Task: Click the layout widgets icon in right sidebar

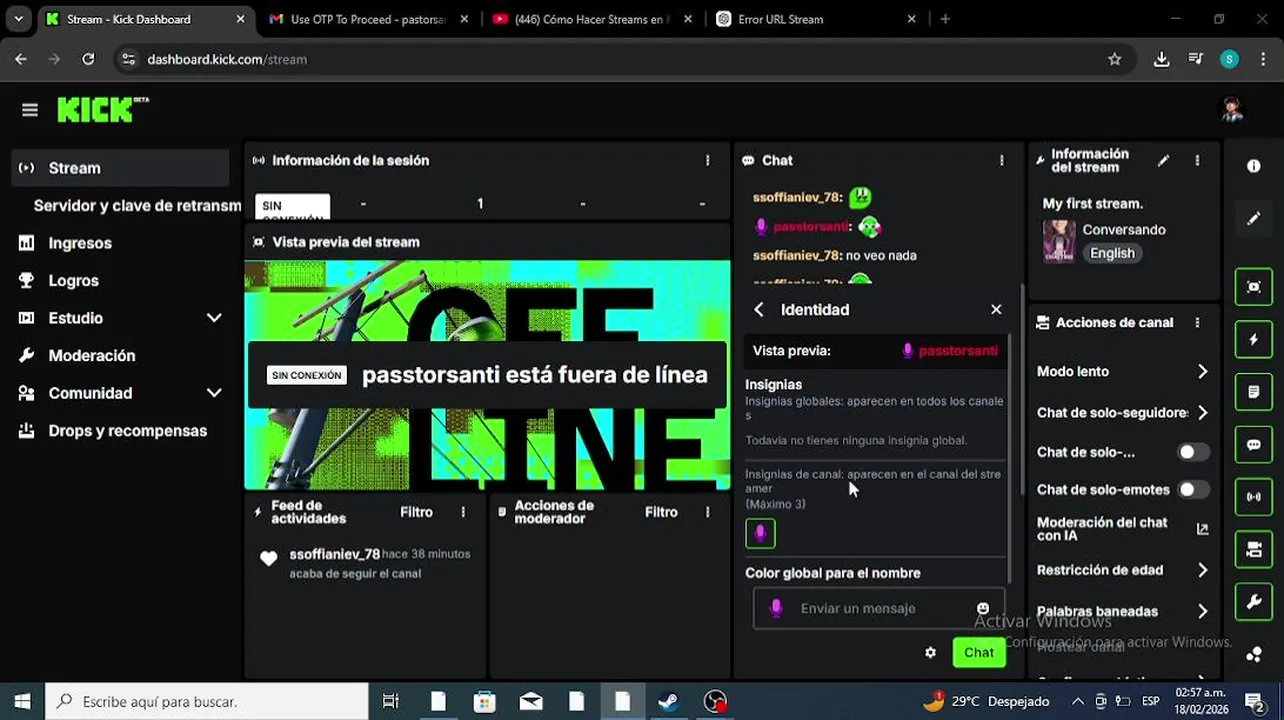Action: (x=1253, y=655)
